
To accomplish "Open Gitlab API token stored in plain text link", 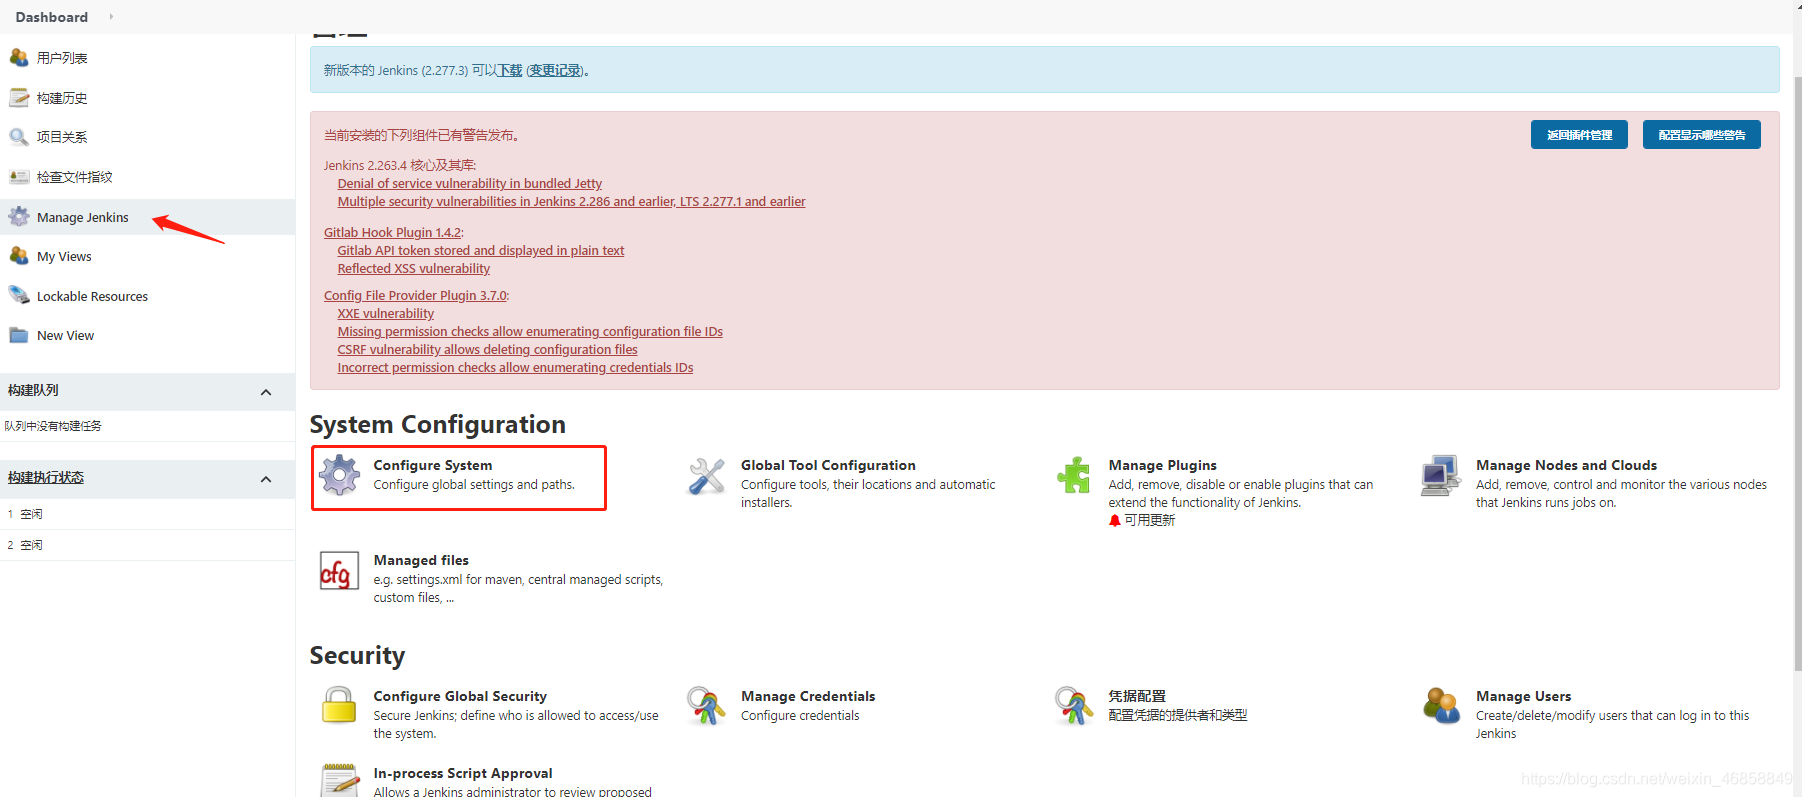I will 481,250.
